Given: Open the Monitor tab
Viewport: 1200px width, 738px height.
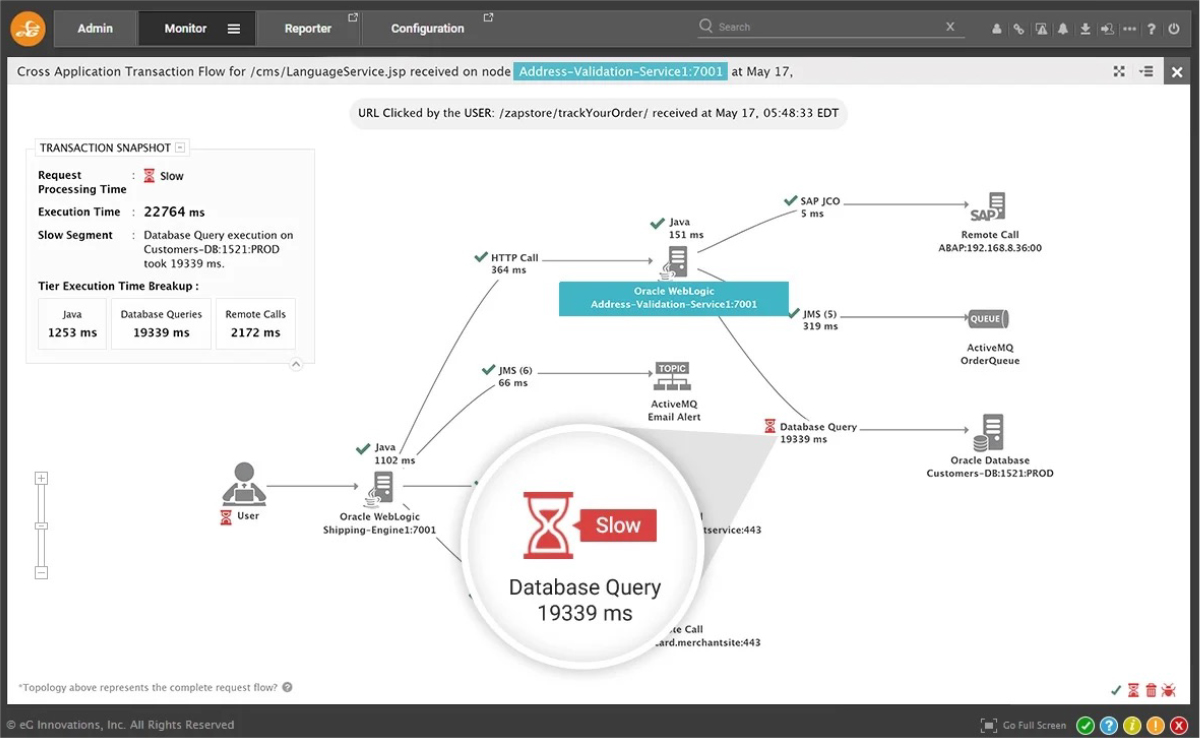Looking at the screenshot, I should [x=185, y=28].
